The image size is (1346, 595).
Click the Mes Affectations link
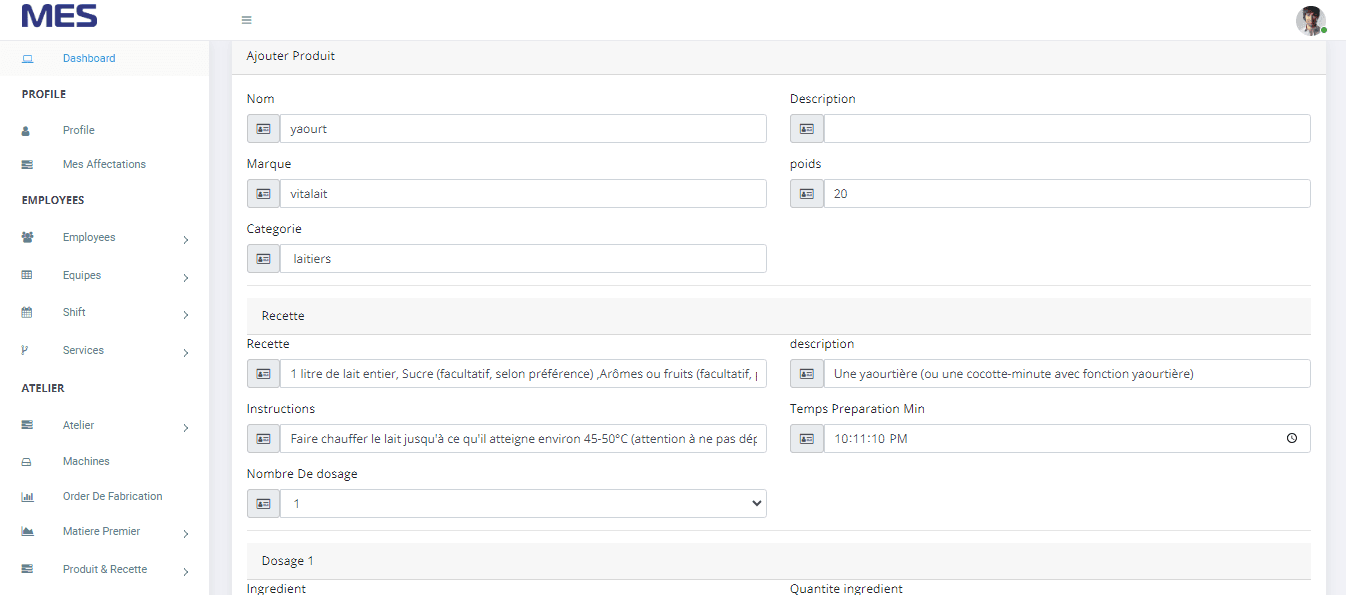(102, 164)
